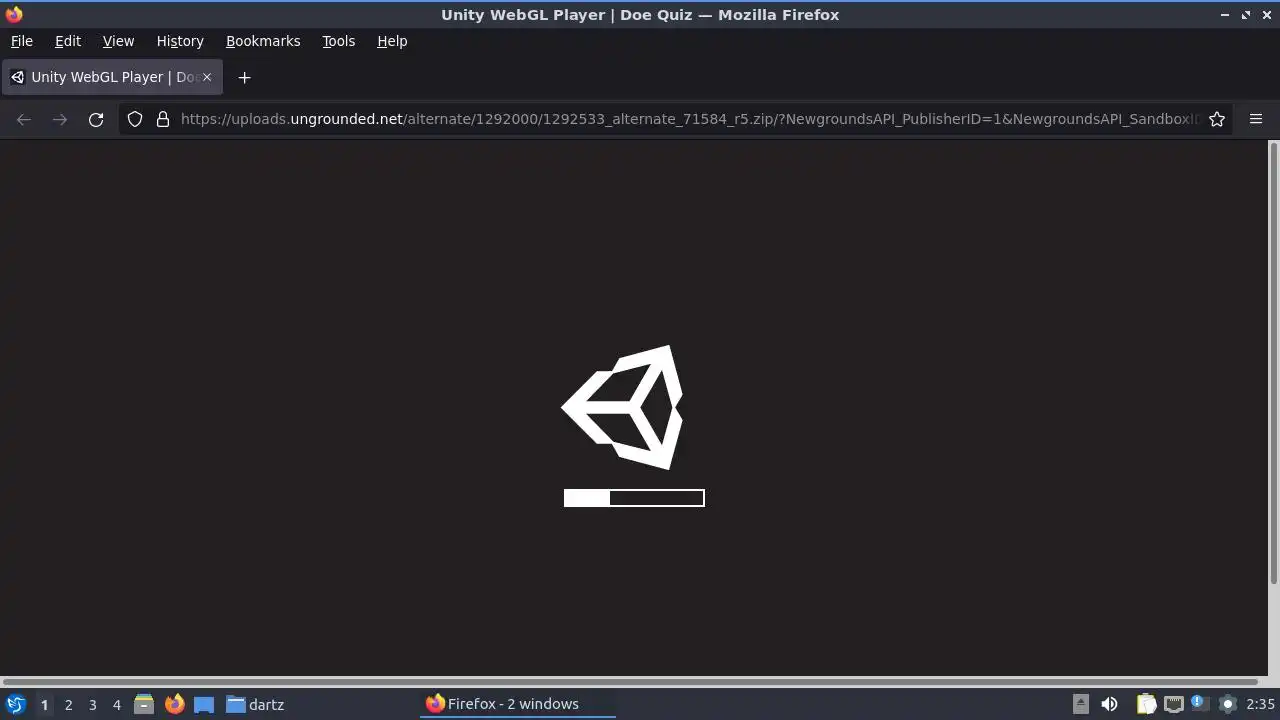Switch to workspace 3

click(x=92, y=704)
